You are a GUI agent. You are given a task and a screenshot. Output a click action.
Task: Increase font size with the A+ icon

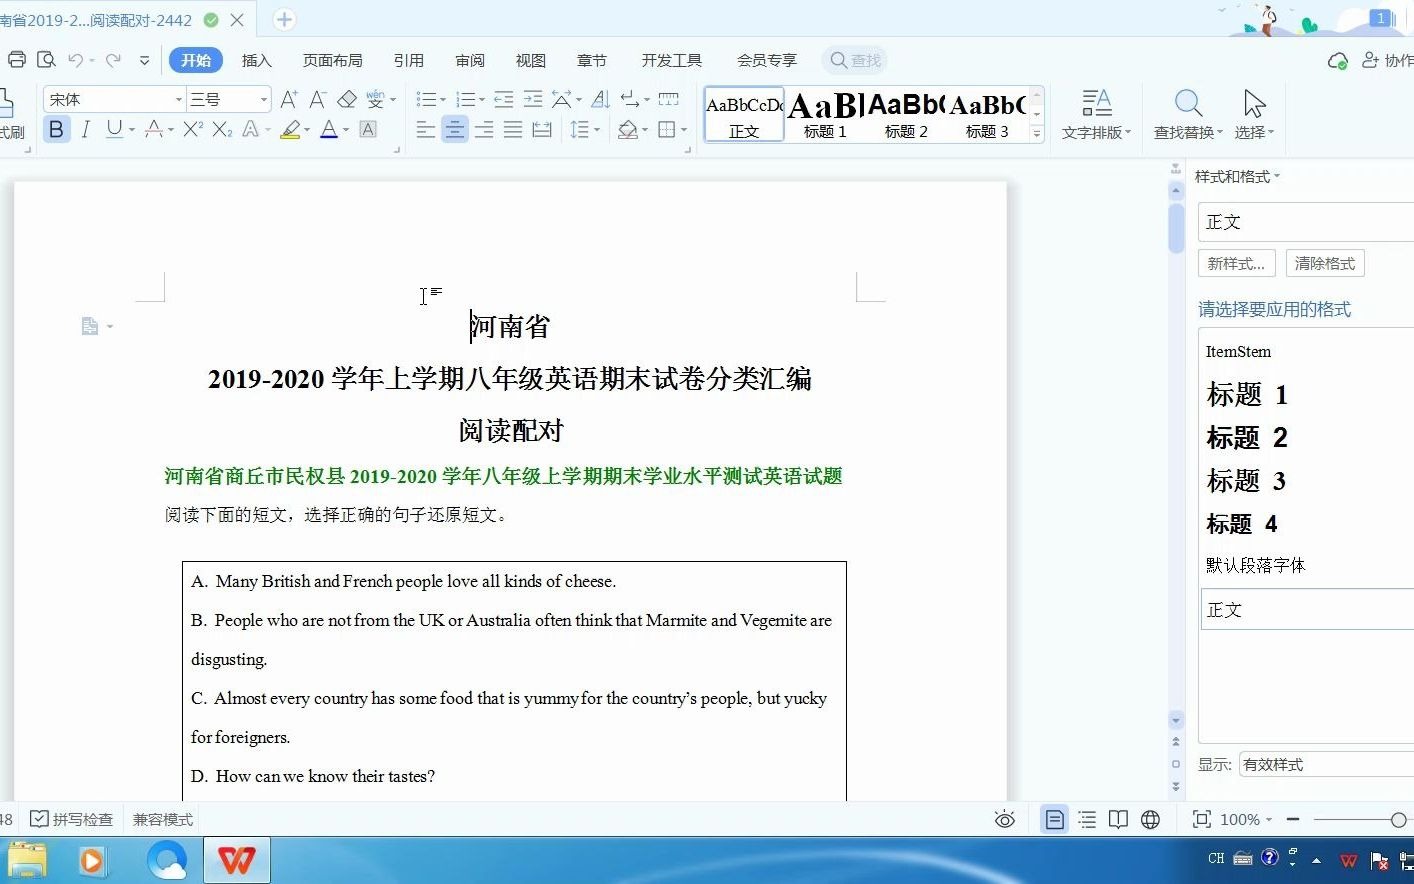[289, 99]
